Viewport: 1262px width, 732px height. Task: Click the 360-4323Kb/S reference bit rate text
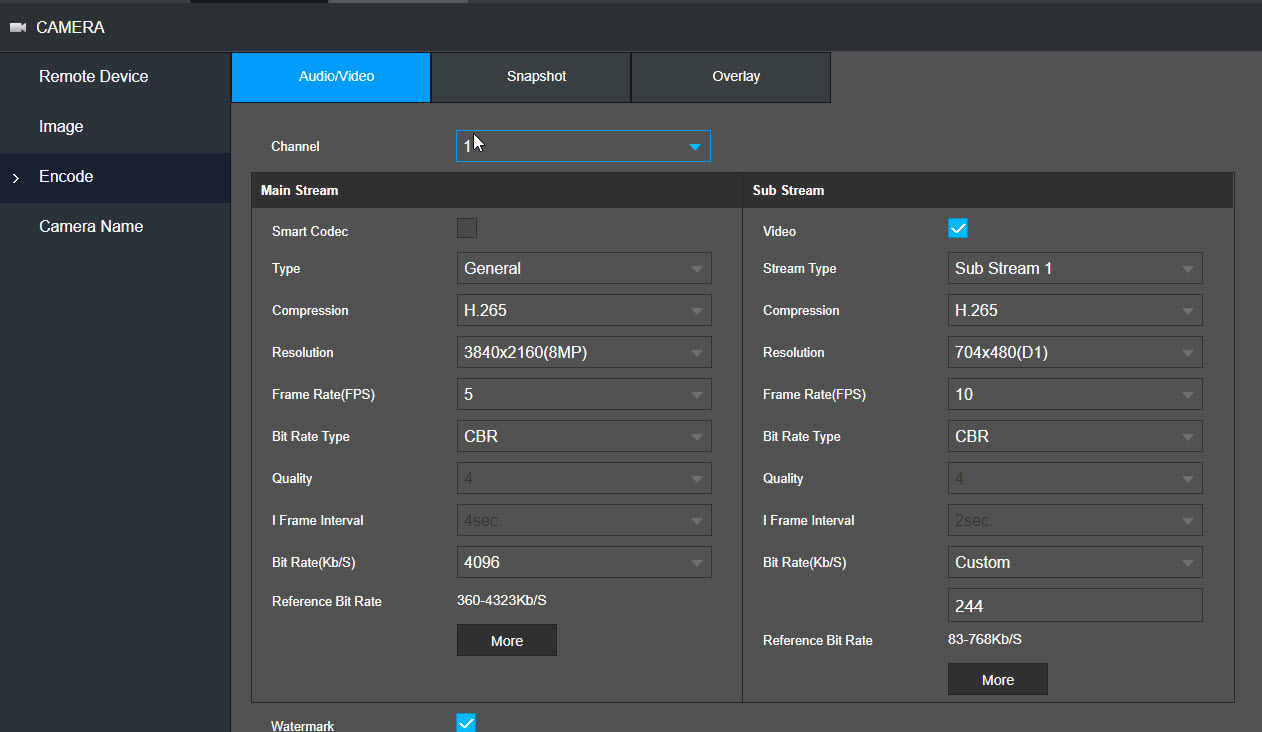point(502,600)
